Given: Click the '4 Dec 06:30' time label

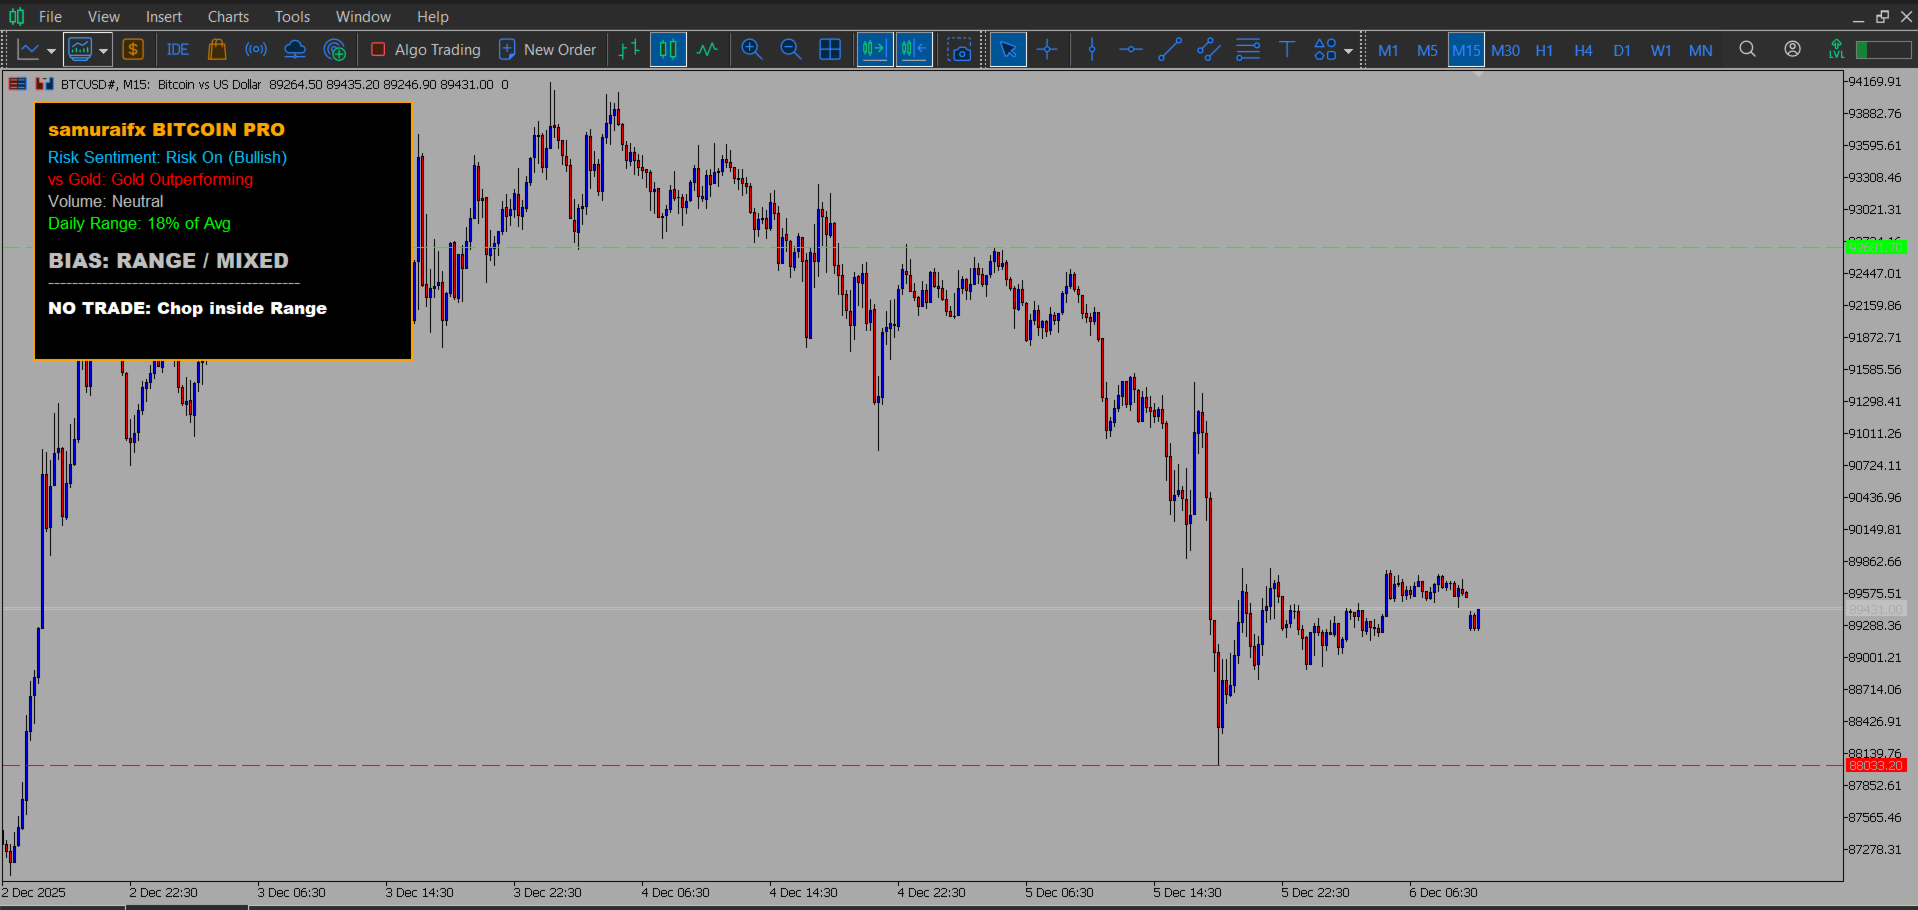Looking at the screenshot, I should click(675, 892).
